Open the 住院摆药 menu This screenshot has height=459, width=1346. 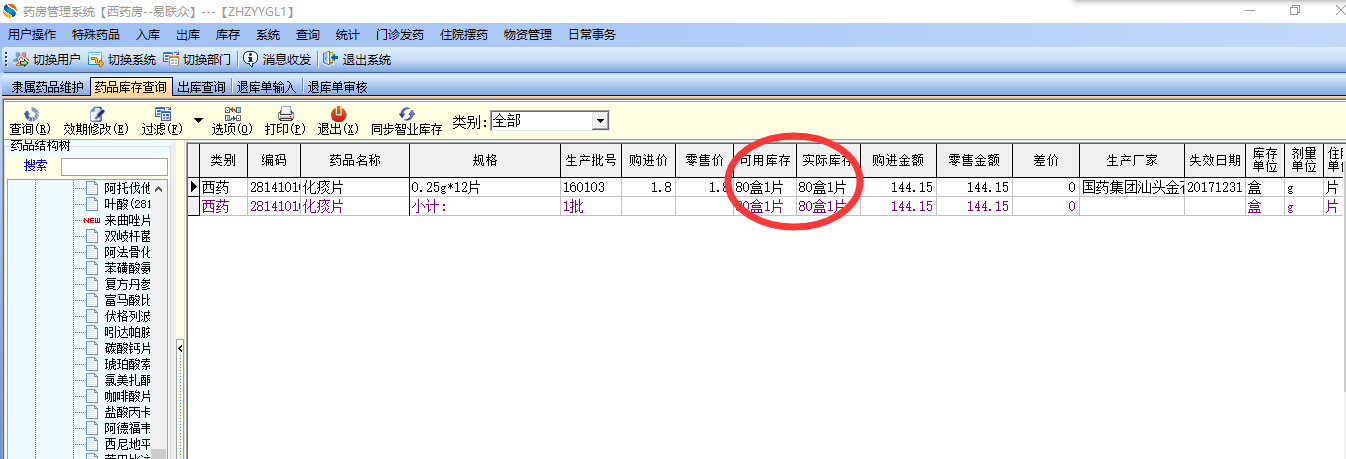tap(464, 34)
